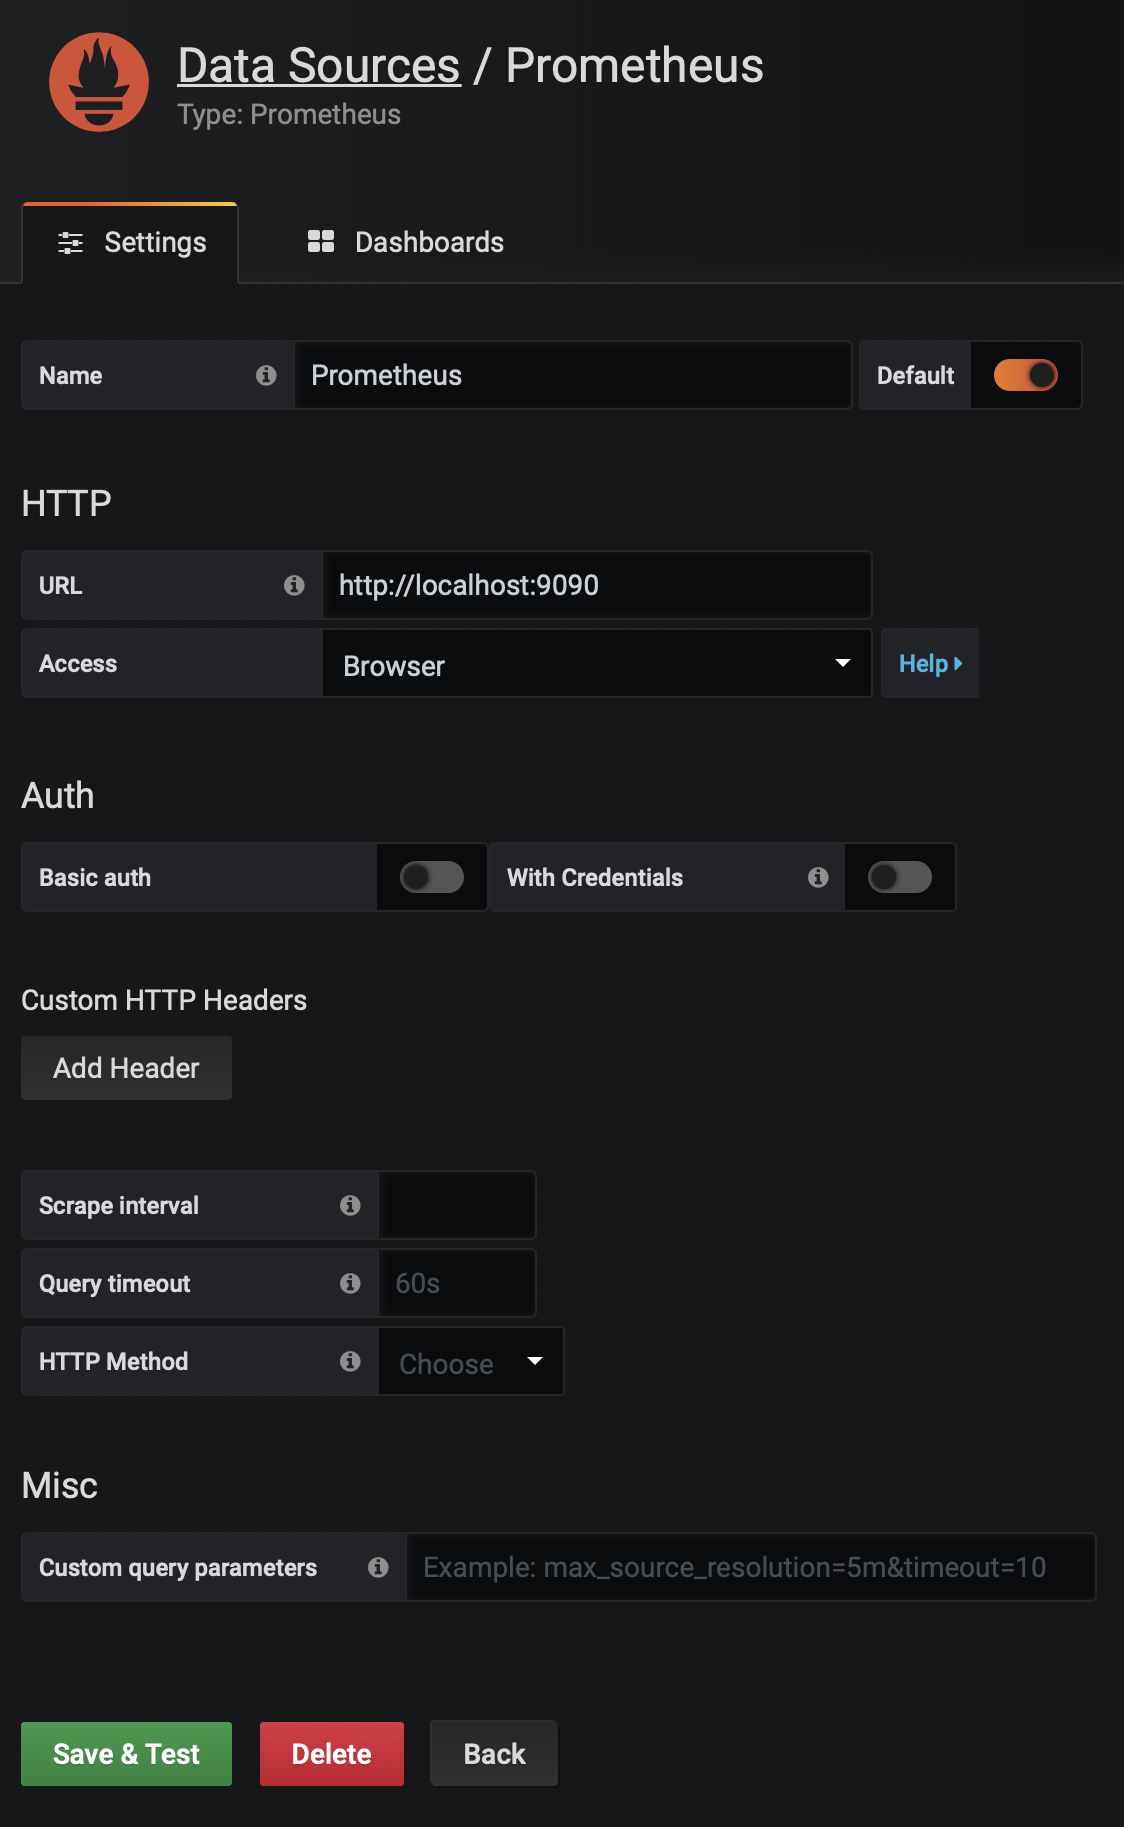Click the HTTP Method info icon
This screenshot has width=1124, height=1827.
click(350, 1361)
